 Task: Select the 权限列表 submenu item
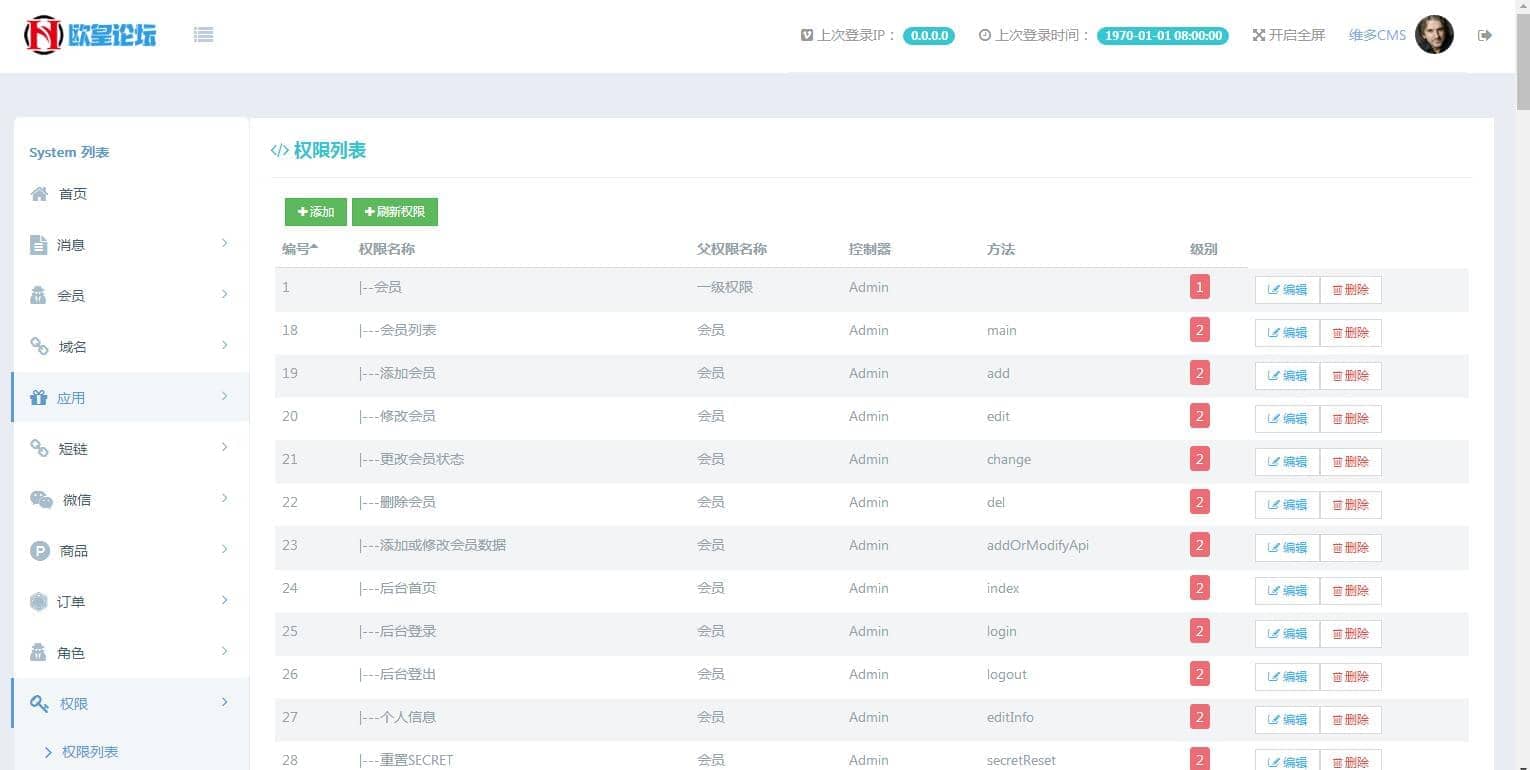pos(90,752)
